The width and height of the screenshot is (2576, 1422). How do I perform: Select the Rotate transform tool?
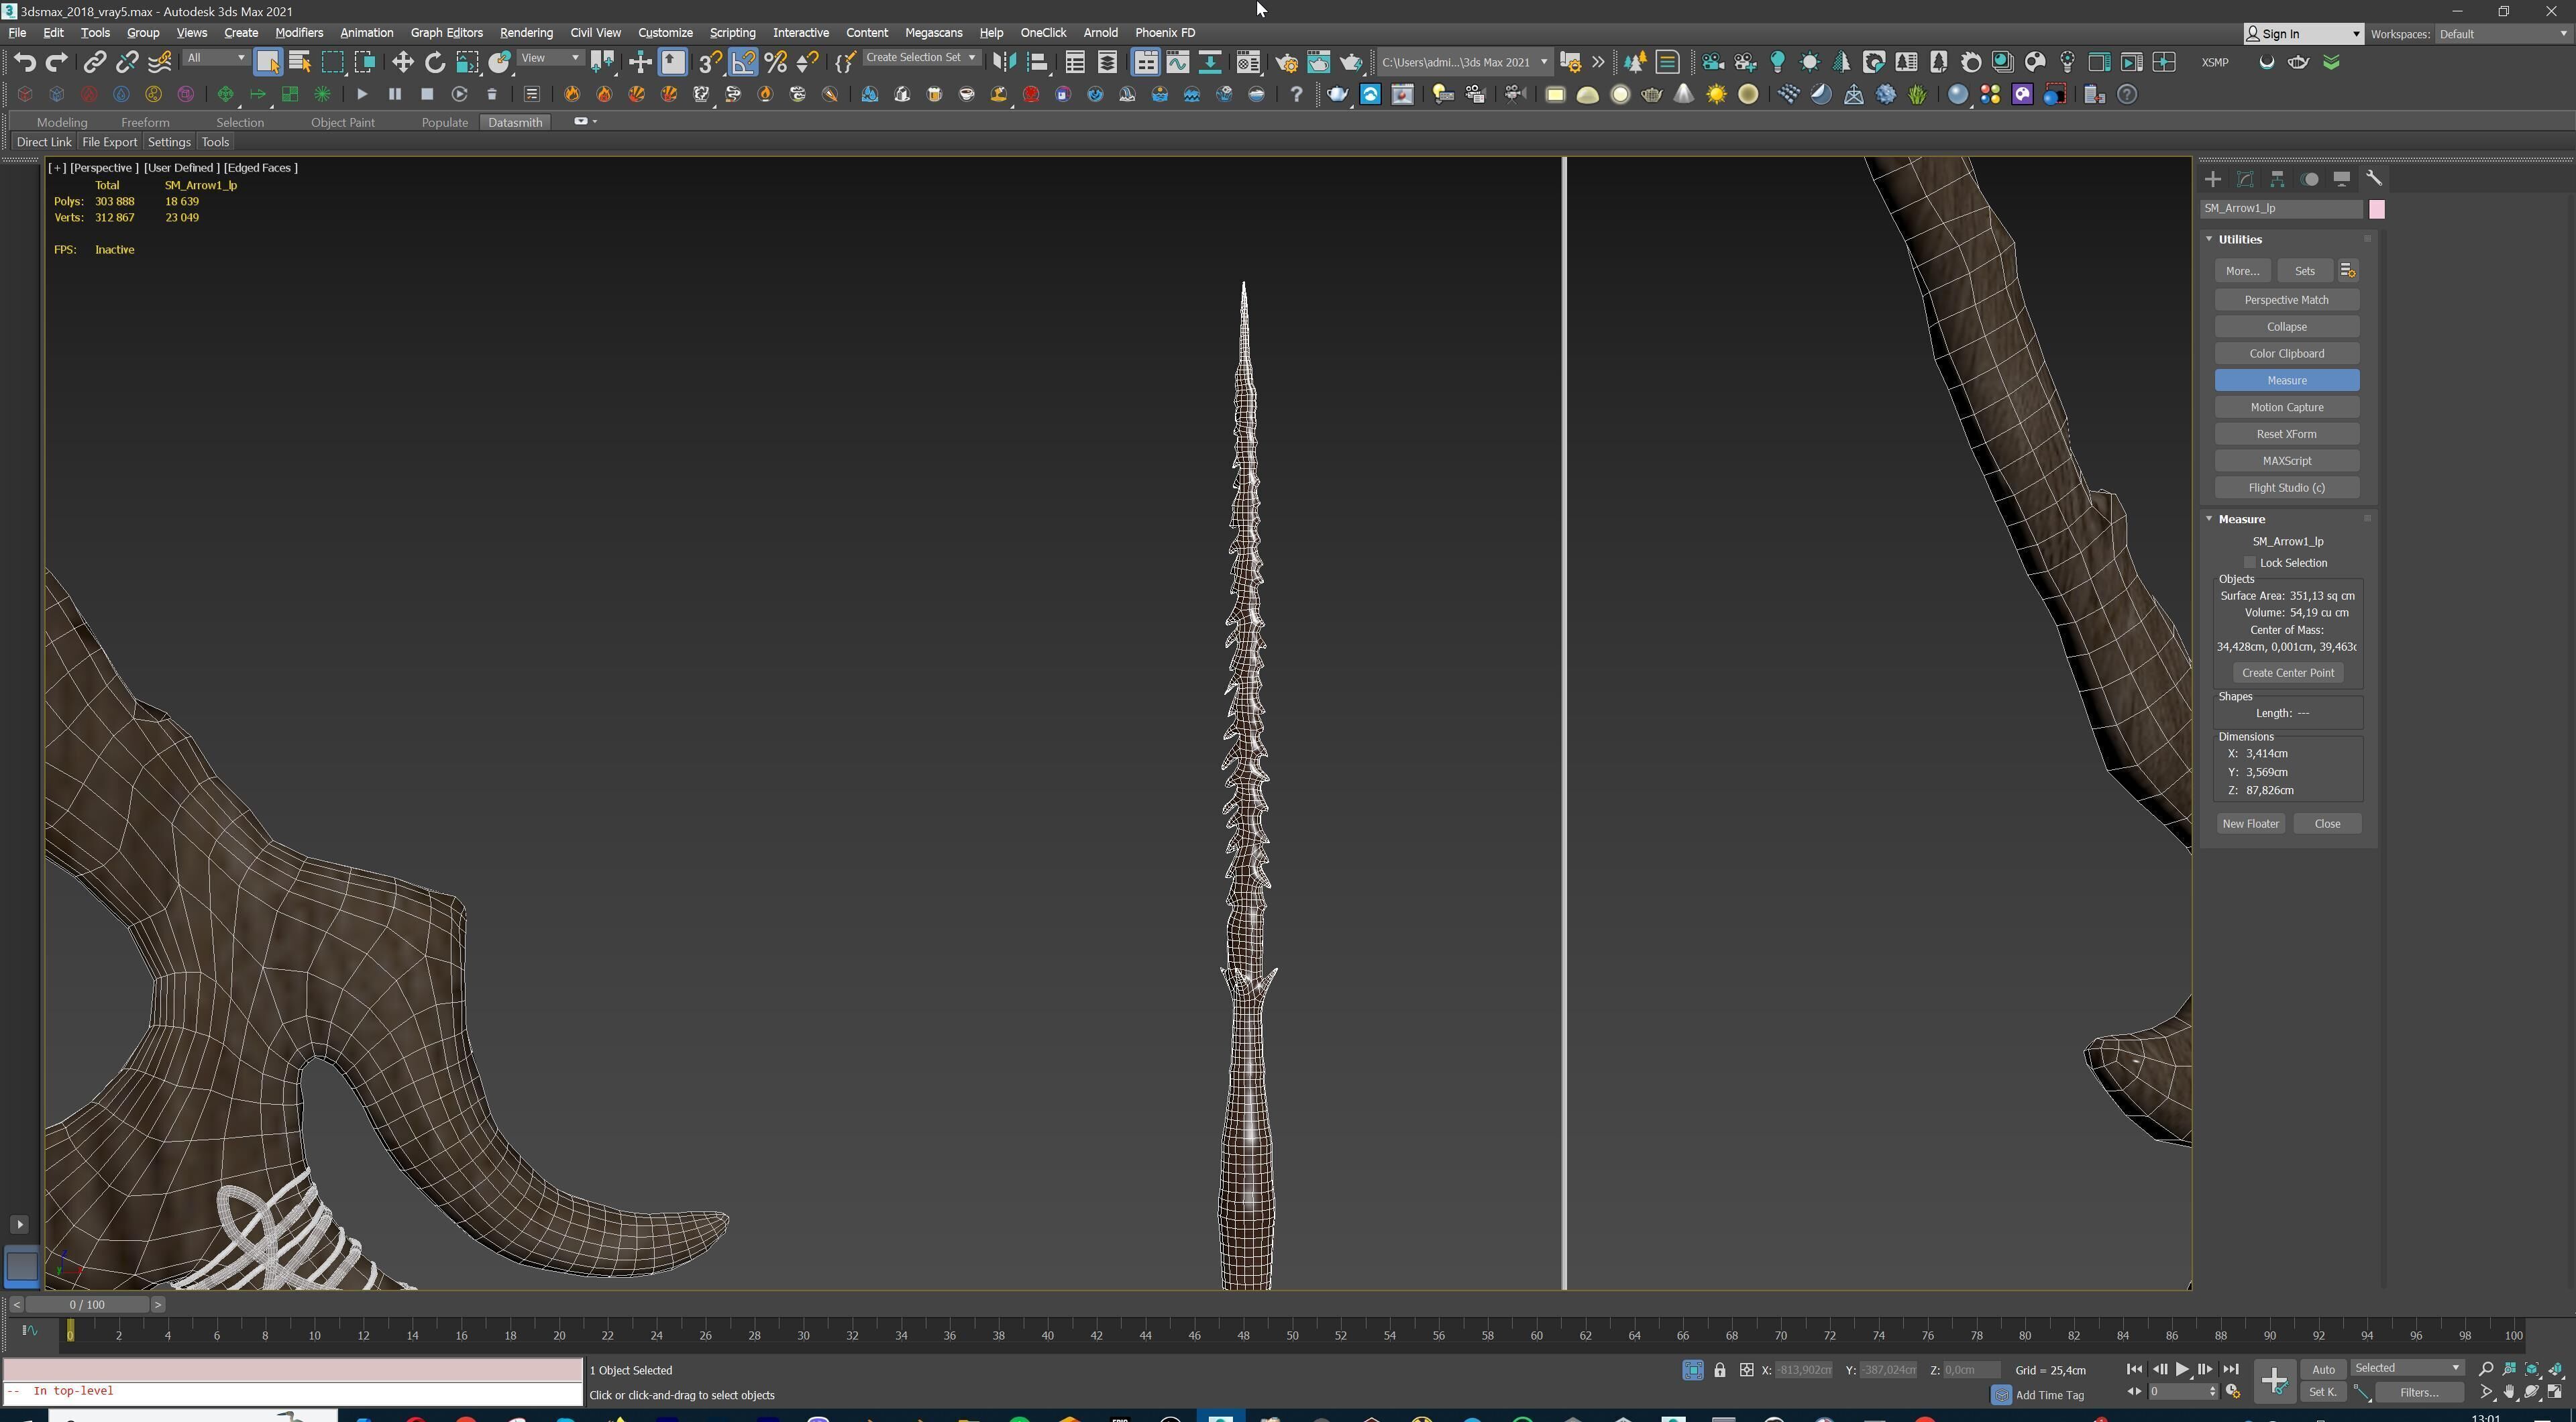click(x=435, y=62)
